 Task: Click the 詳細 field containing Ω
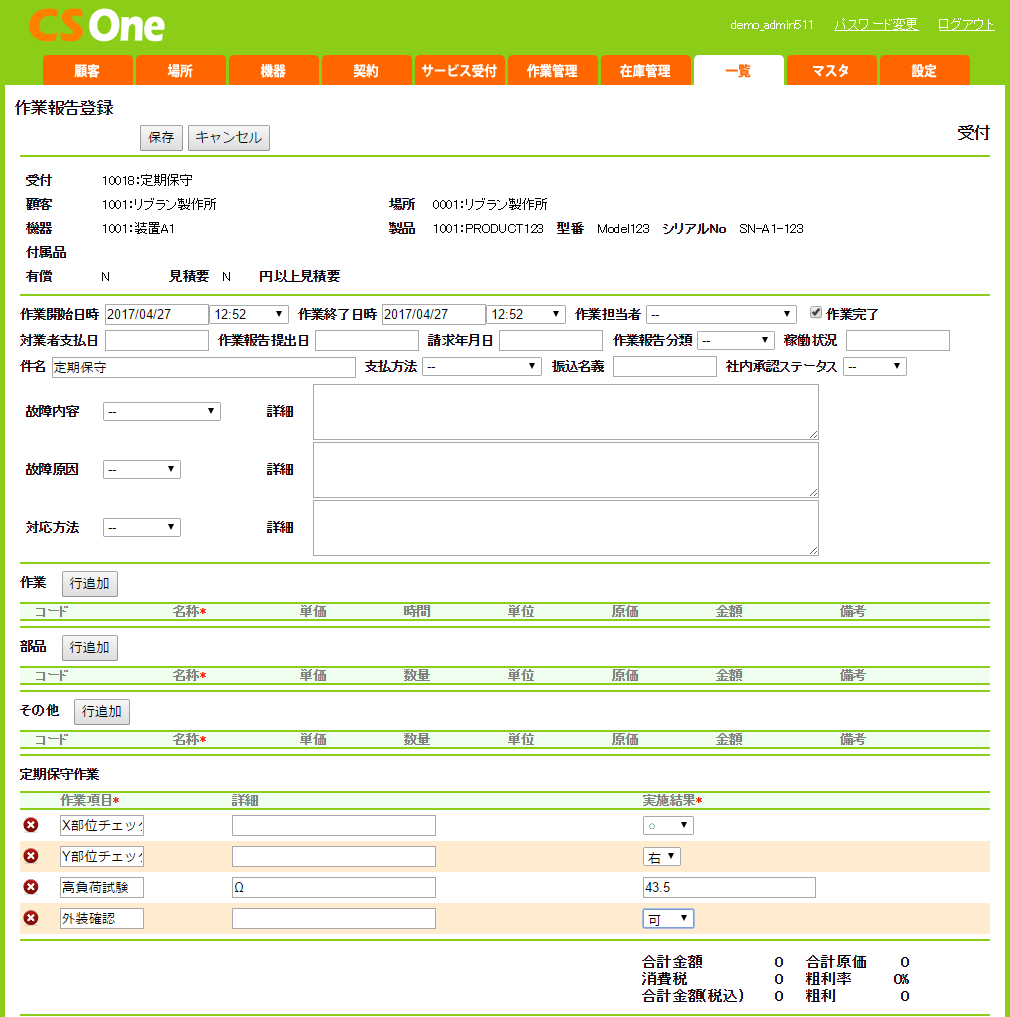[x=333, y=887]
